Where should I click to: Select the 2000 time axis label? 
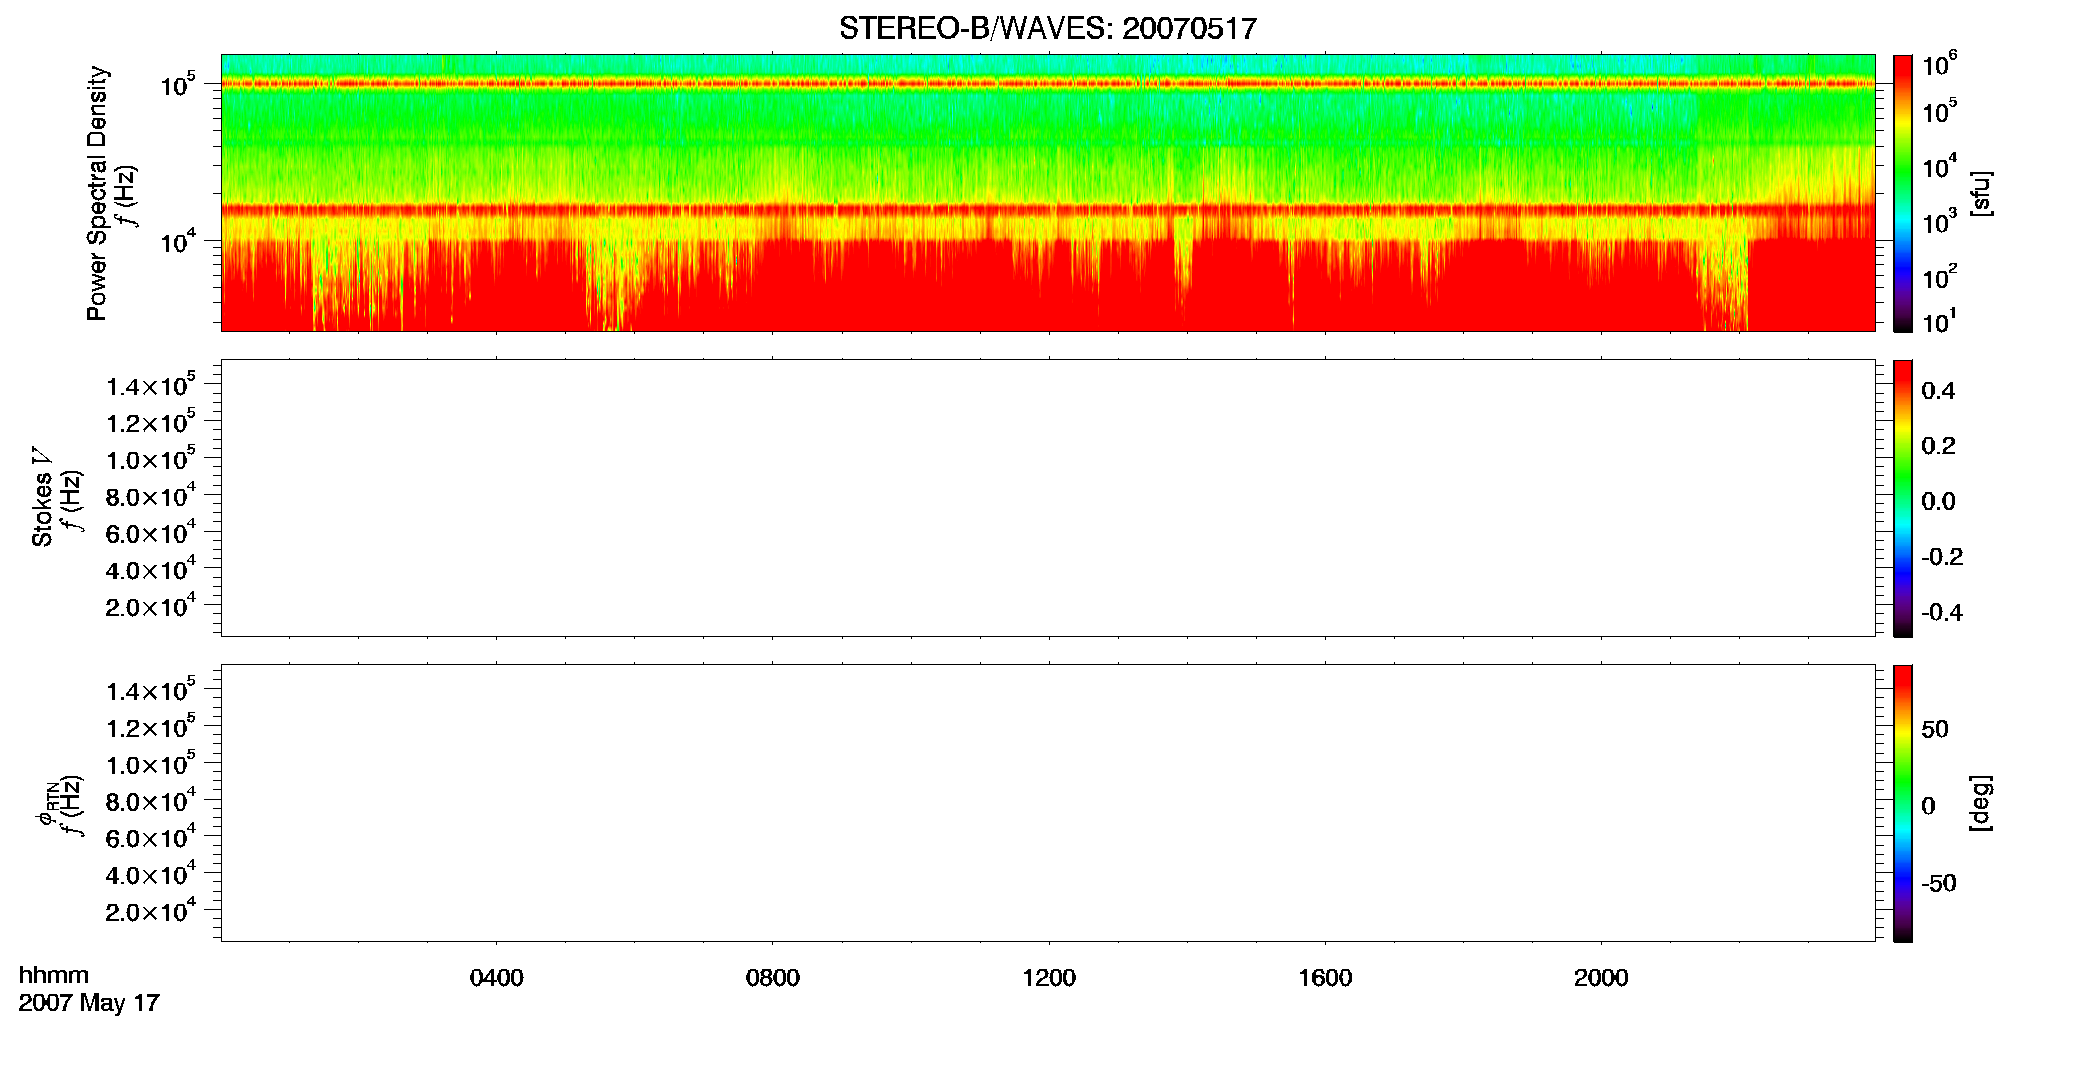coord(1601,978)
